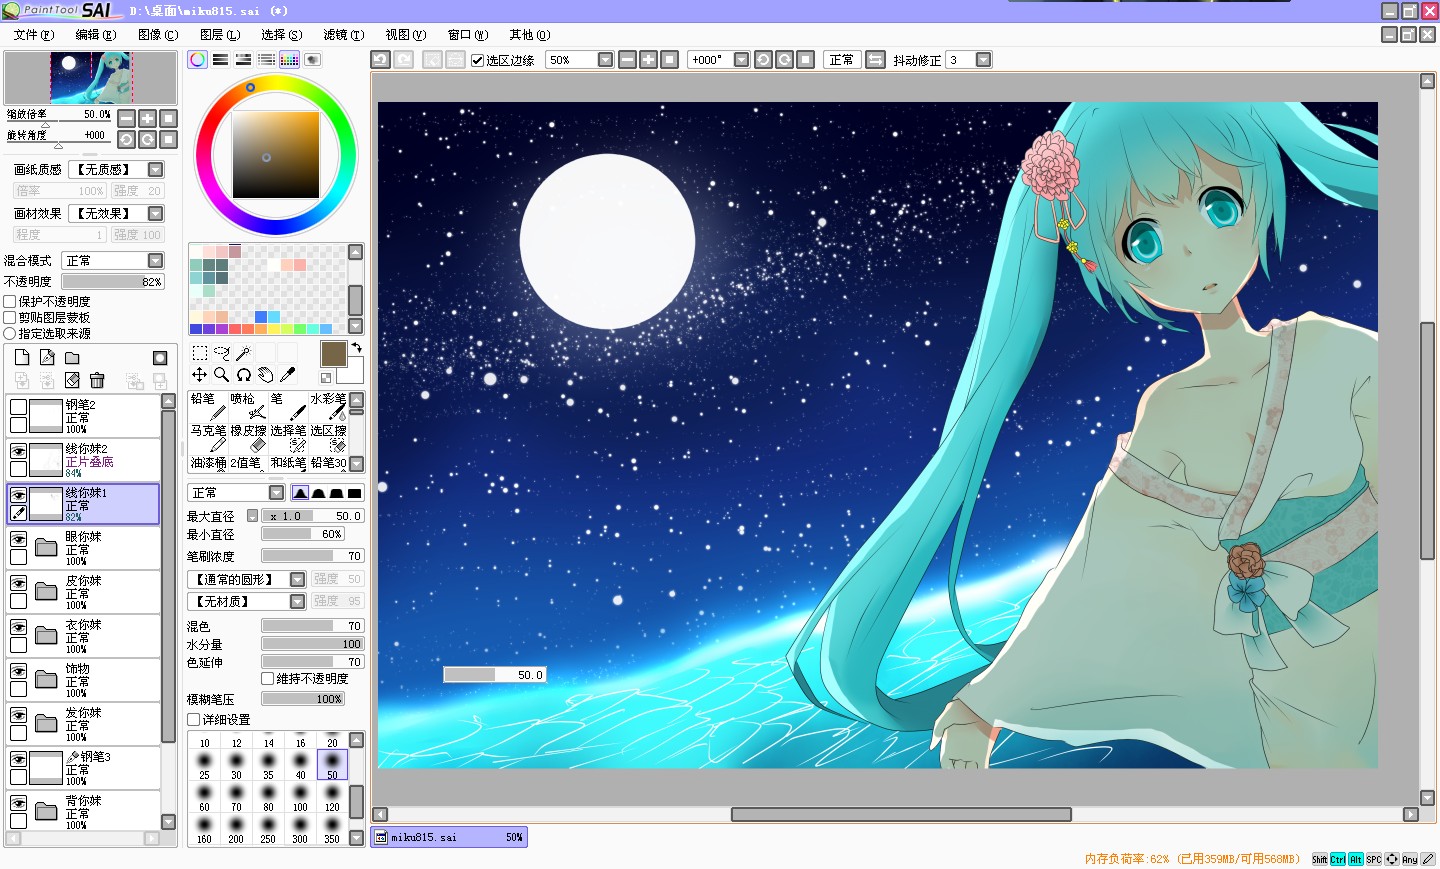Open the 图层 menu
The width and height of the screenshot is (1440, 869).
[219, 34]
